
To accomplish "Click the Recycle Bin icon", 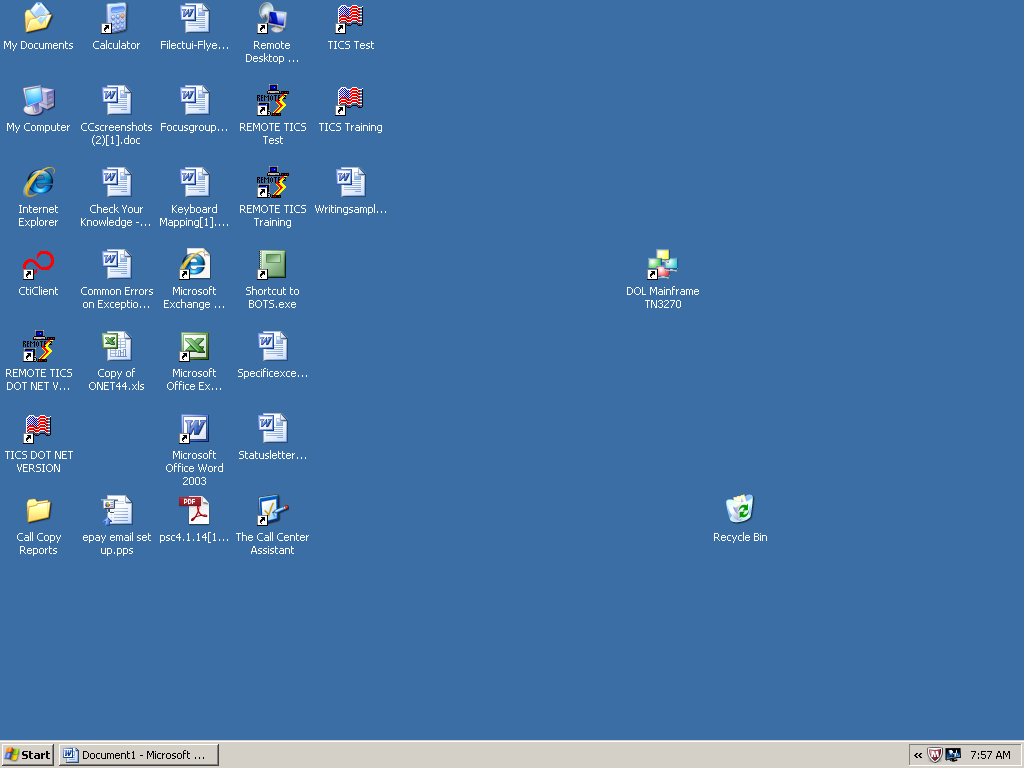I will point(740,510).
